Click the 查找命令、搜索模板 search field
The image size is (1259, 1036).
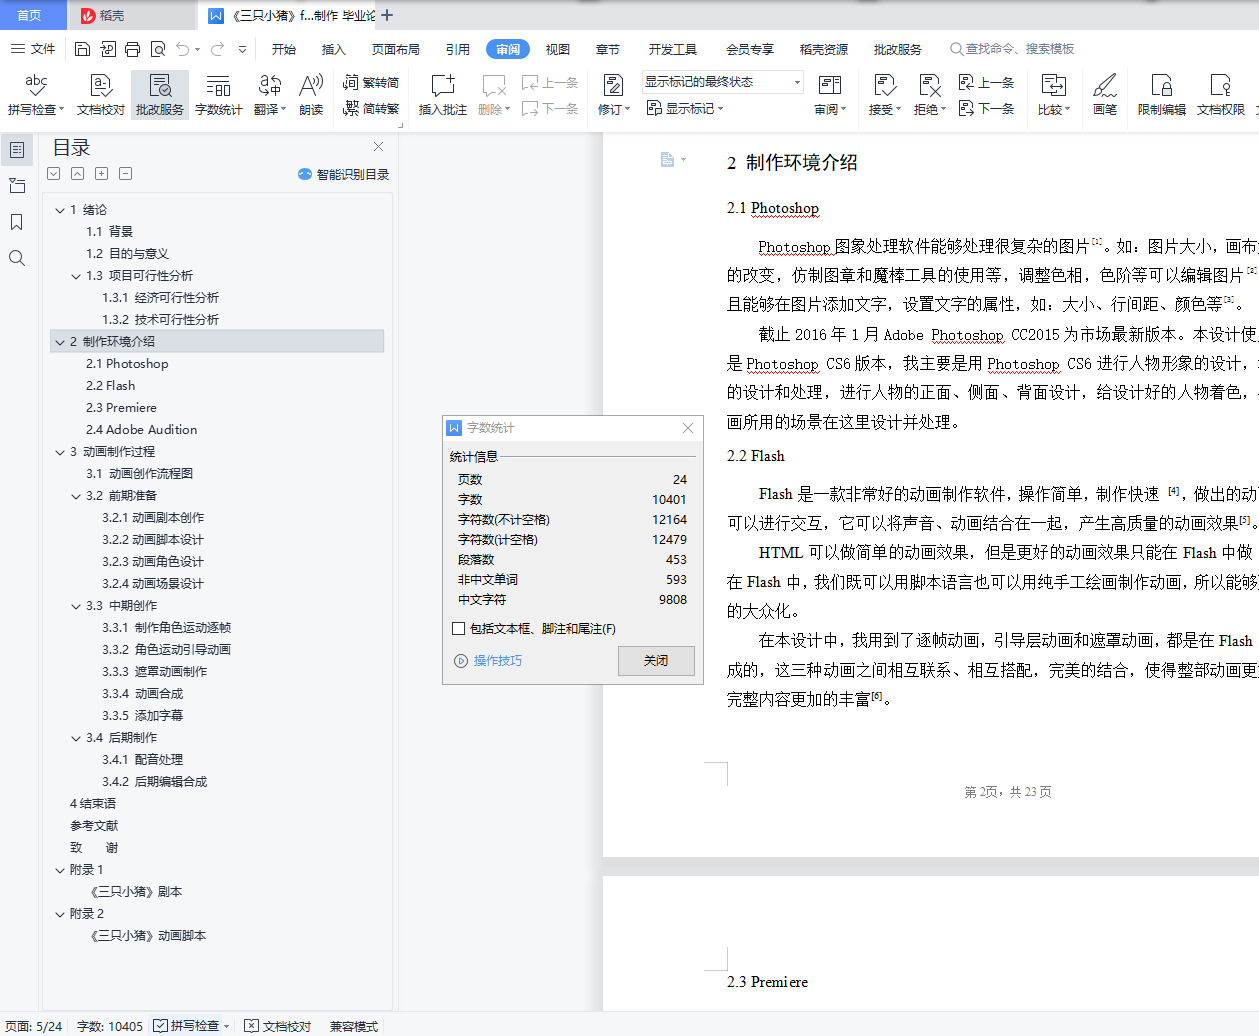click(x=1012, y=48)
